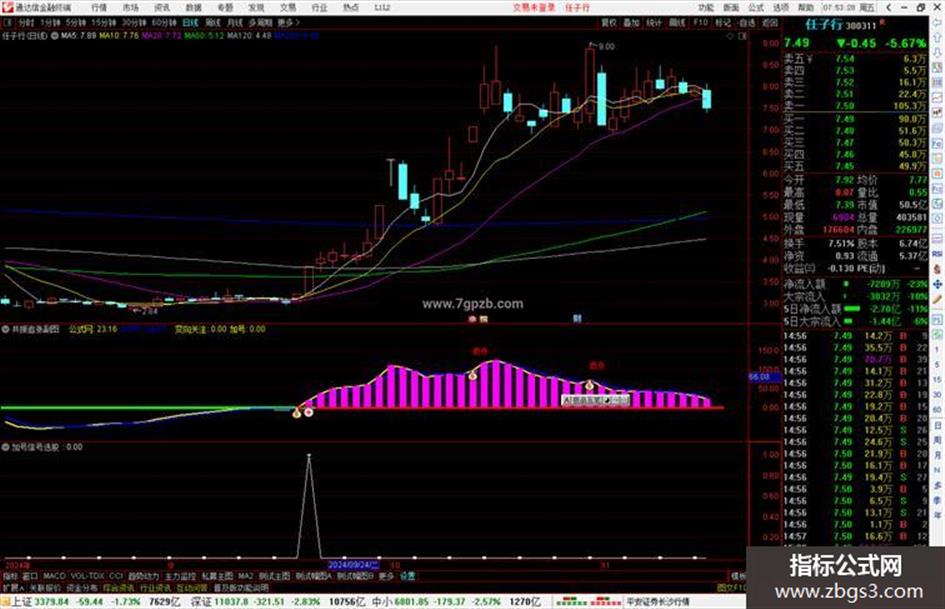This screenshot has width=945, height=609.
Task: Click the 画线 drawing button
Action: pos(677,22)
